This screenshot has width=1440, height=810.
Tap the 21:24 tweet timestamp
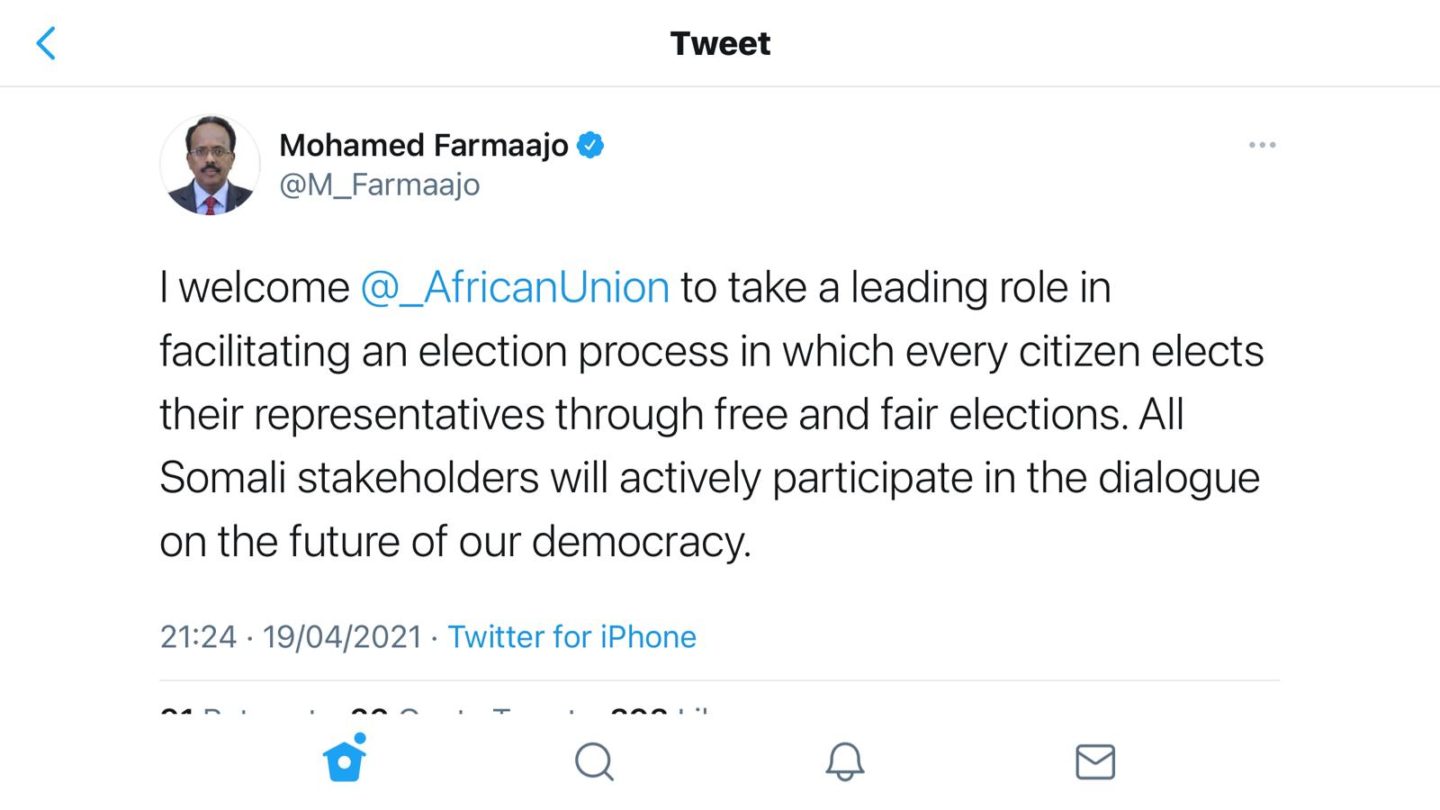[x=198, y=637]
